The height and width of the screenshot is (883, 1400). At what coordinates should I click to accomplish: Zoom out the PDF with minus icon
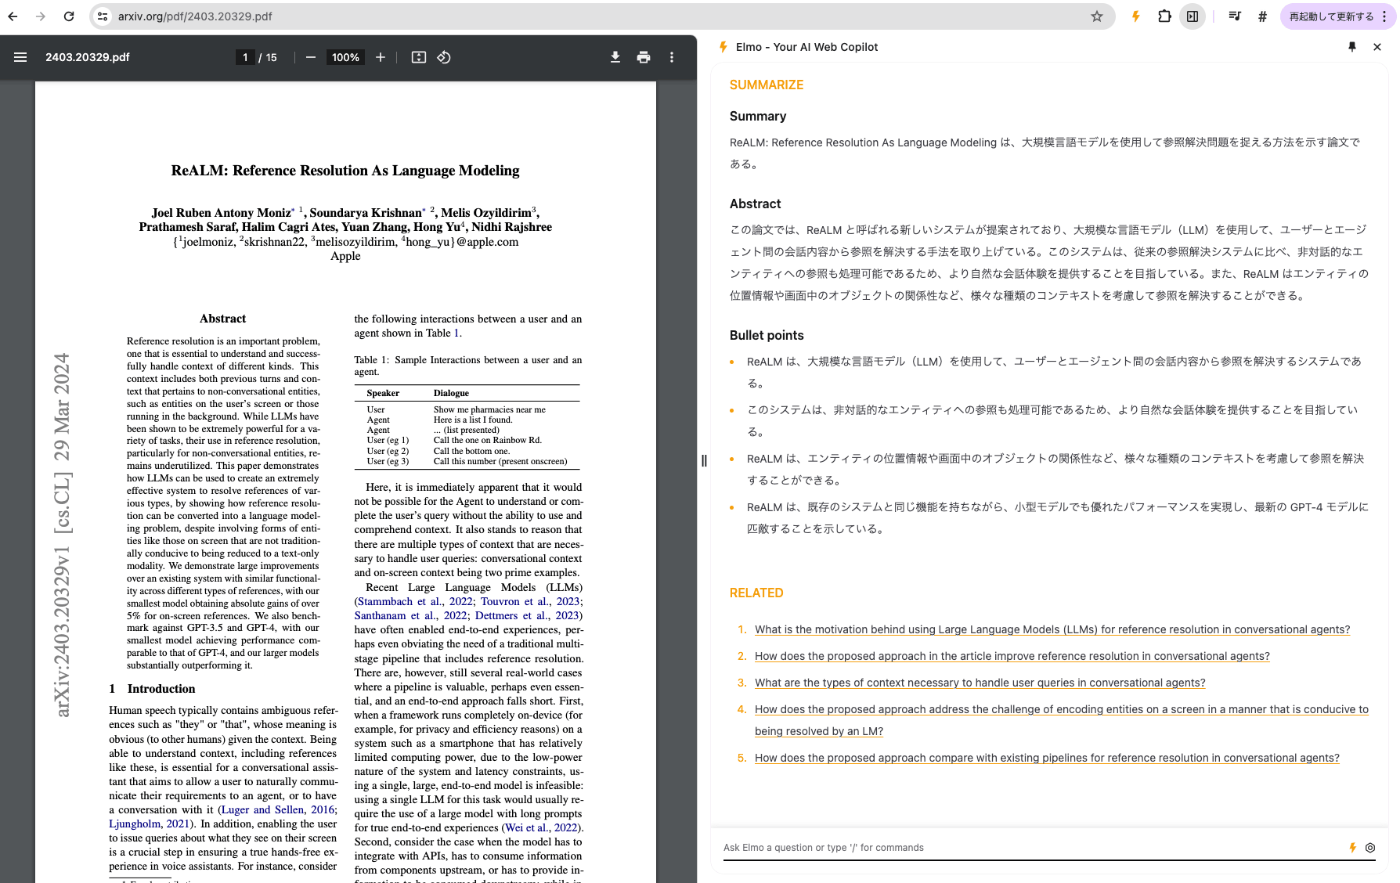tap(311, 57)
